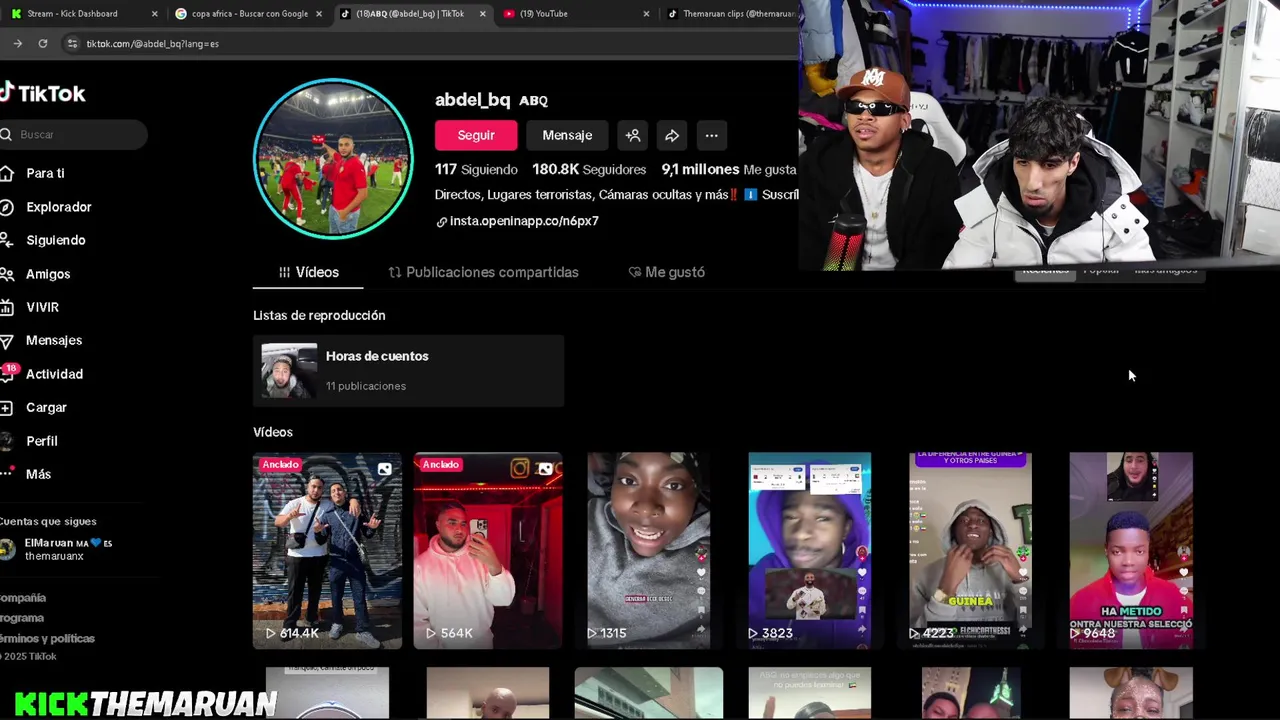Image resolution: width=1280 pixels, height=720 pixels.
Task: Click Términos y políticas footer link
Action: [x=47, y=638]
